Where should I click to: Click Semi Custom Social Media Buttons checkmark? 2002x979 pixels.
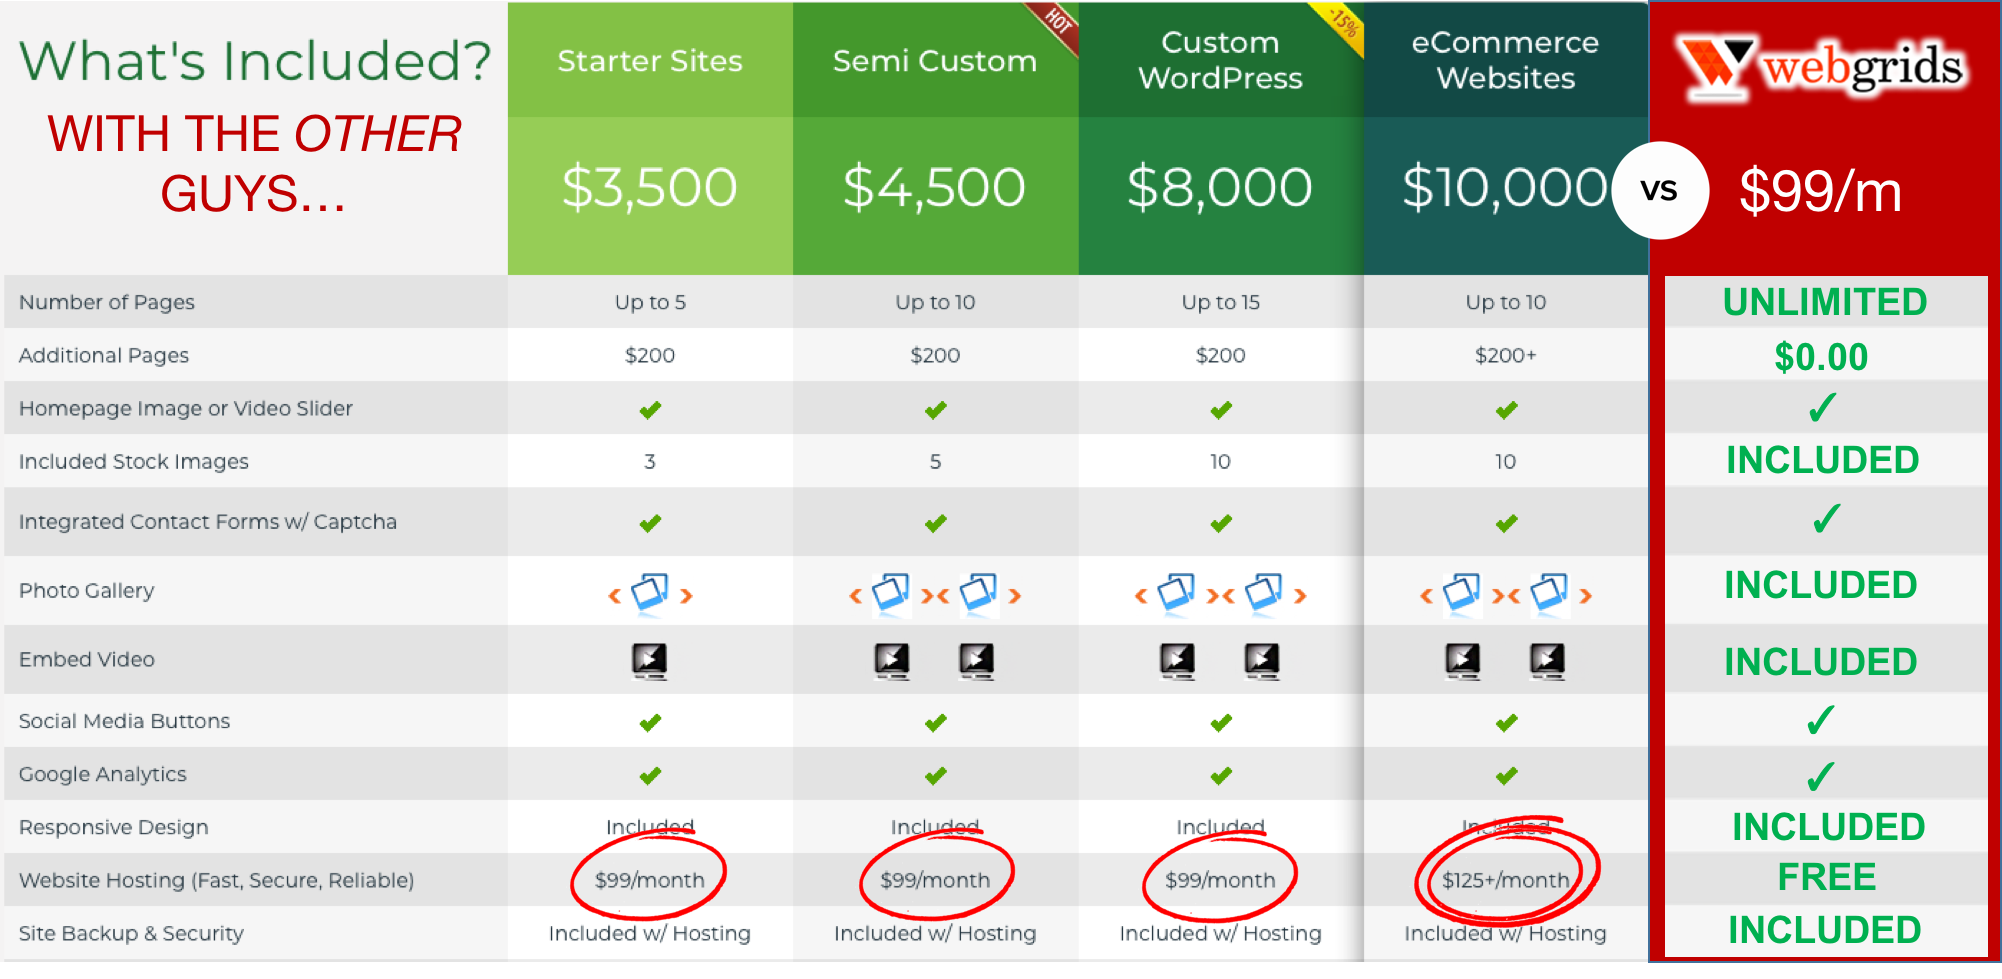pyautogui.click(x=936, y=722)
